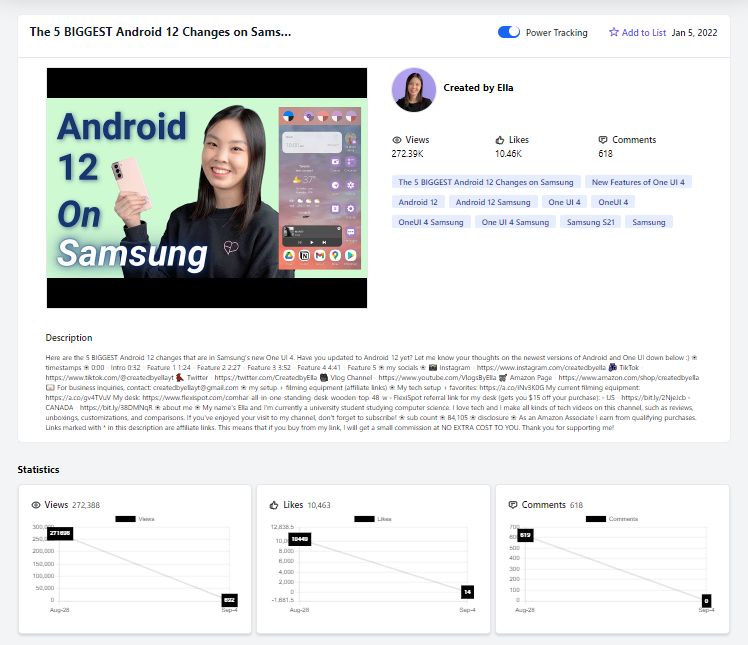Click the Likes thumbs-up icon above 10.46K
Viewport: 748px width, 645px height.
pyautogui.click(x=499, y=140)
